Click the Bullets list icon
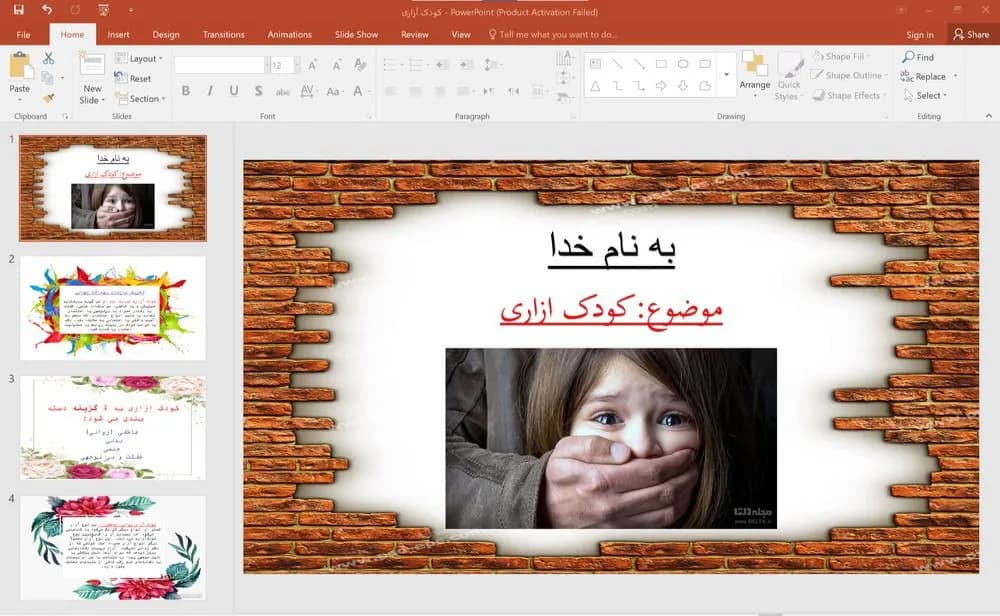Viewport: 1000px width, 616px height. 391,64
